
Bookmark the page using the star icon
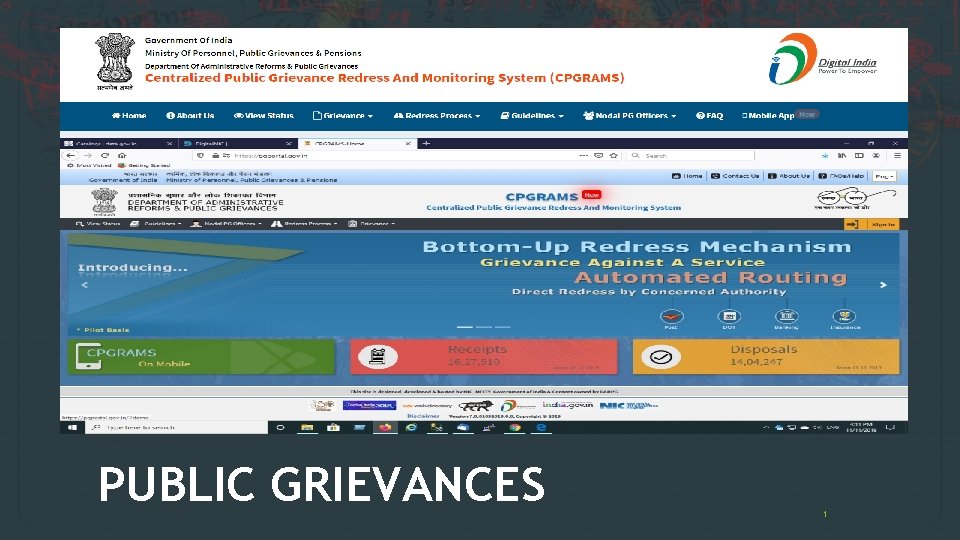pos(613,156)
